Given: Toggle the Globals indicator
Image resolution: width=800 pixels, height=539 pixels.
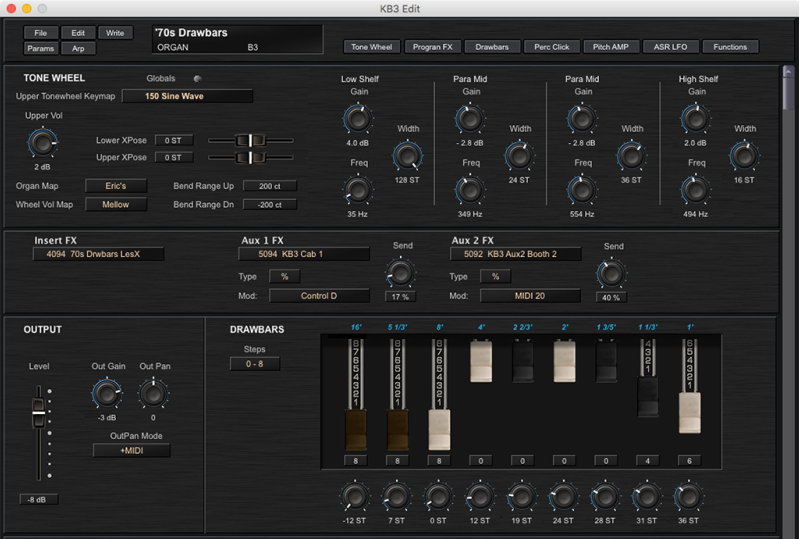Looking at the screenshot, I should point(197,79).
